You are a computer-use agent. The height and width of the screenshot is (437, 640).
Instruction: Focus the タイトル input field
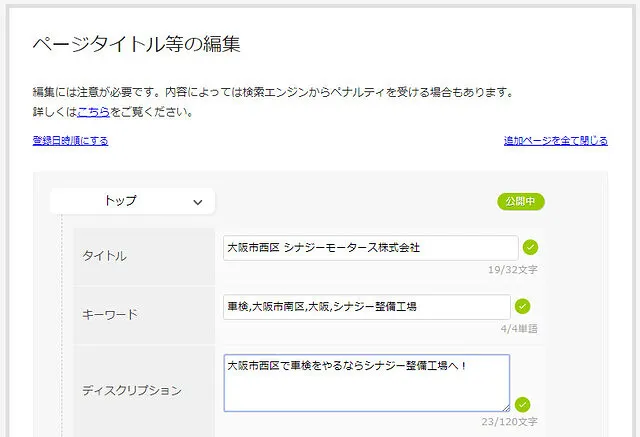coord(371,248)
